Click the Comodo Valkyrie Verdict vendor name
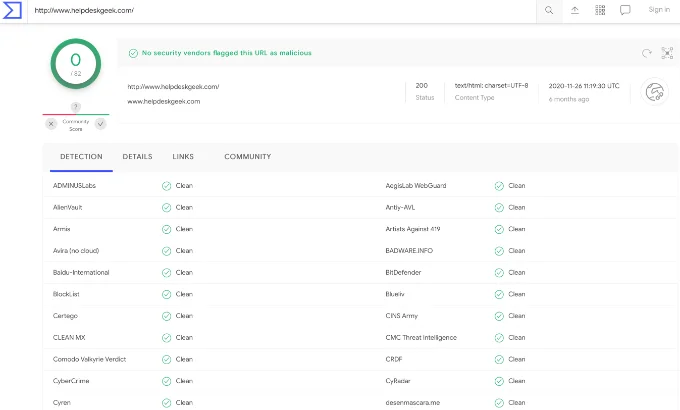The height and width of the screenshot is (410, 680). [x=89, y=359]
